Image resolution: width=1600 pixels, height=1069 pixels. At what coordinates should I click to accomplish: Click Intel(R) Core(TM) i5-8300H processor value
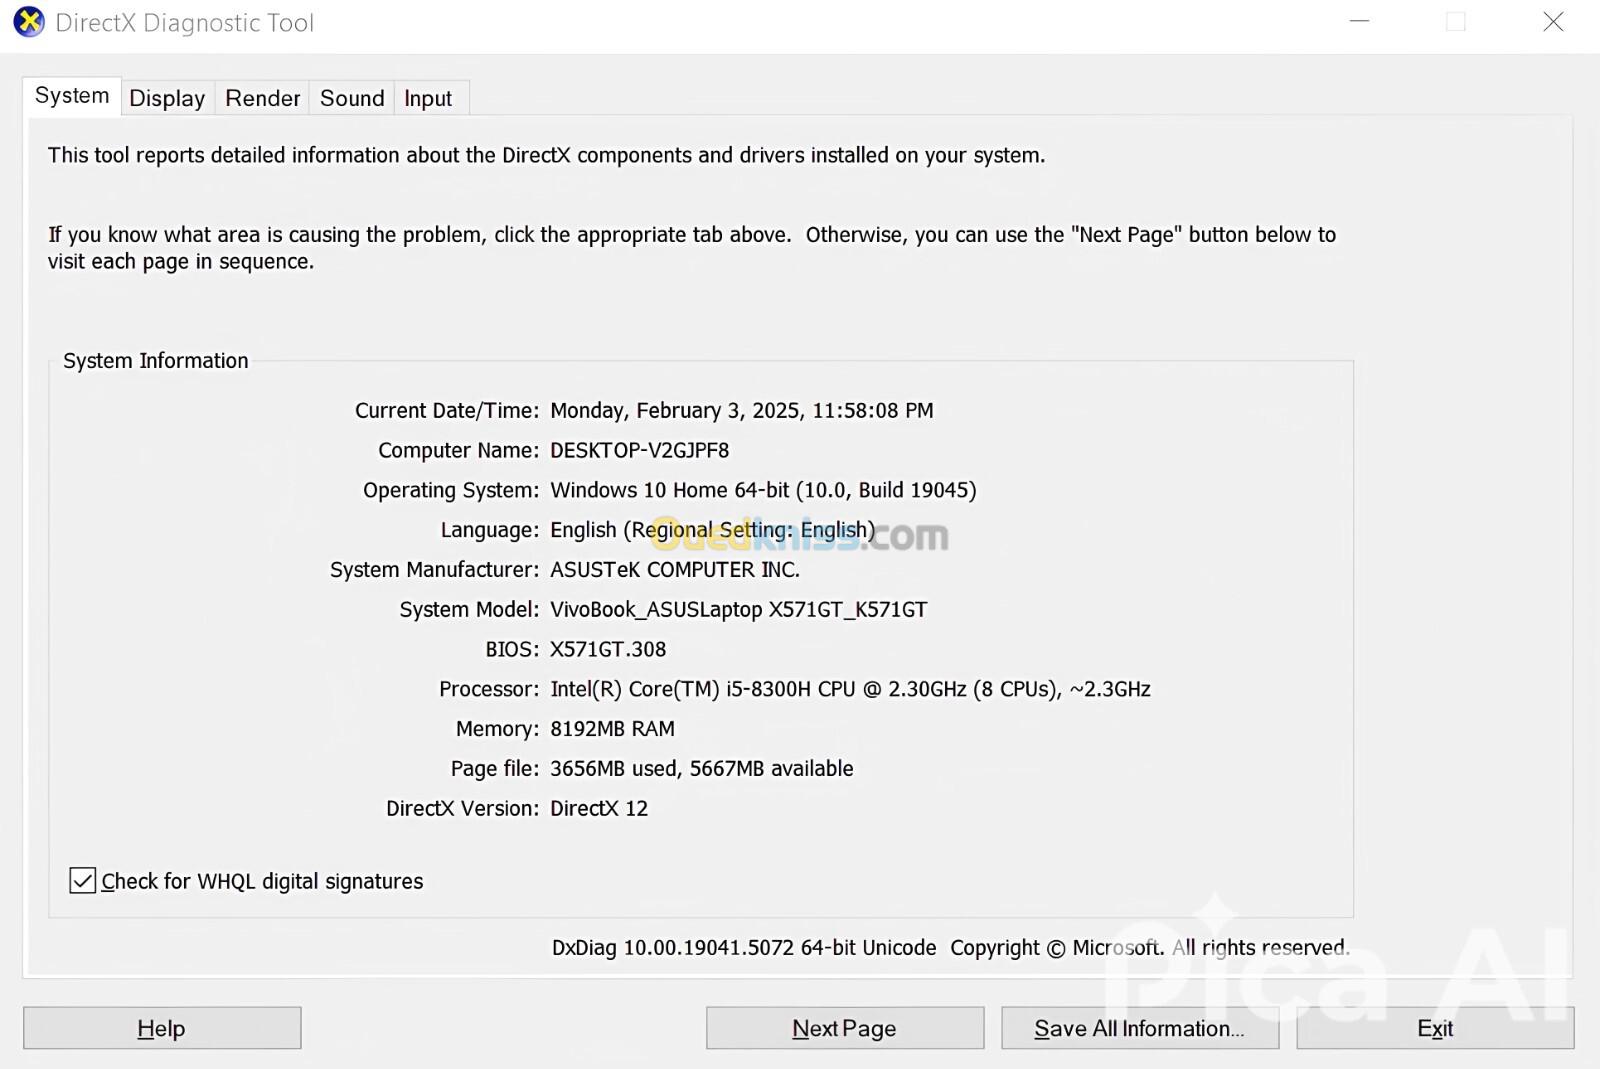850,689
